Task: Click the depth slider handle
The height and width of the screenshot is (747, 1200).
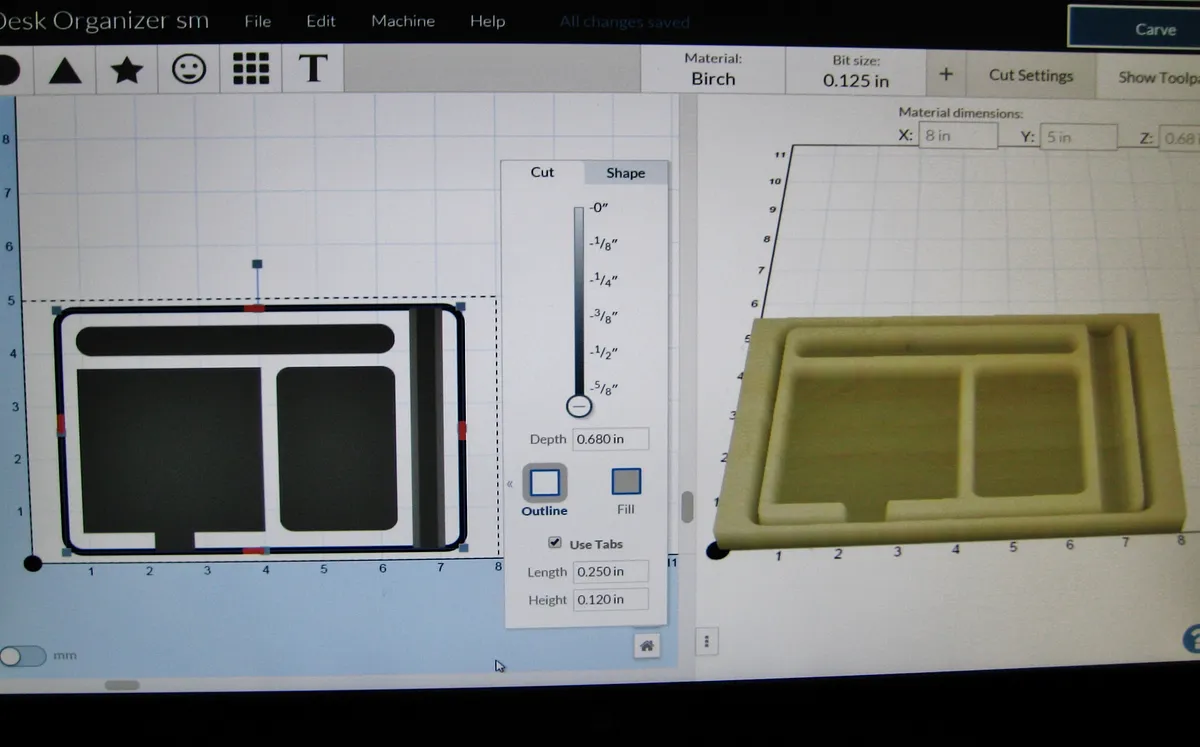Action: pos(578,405)
